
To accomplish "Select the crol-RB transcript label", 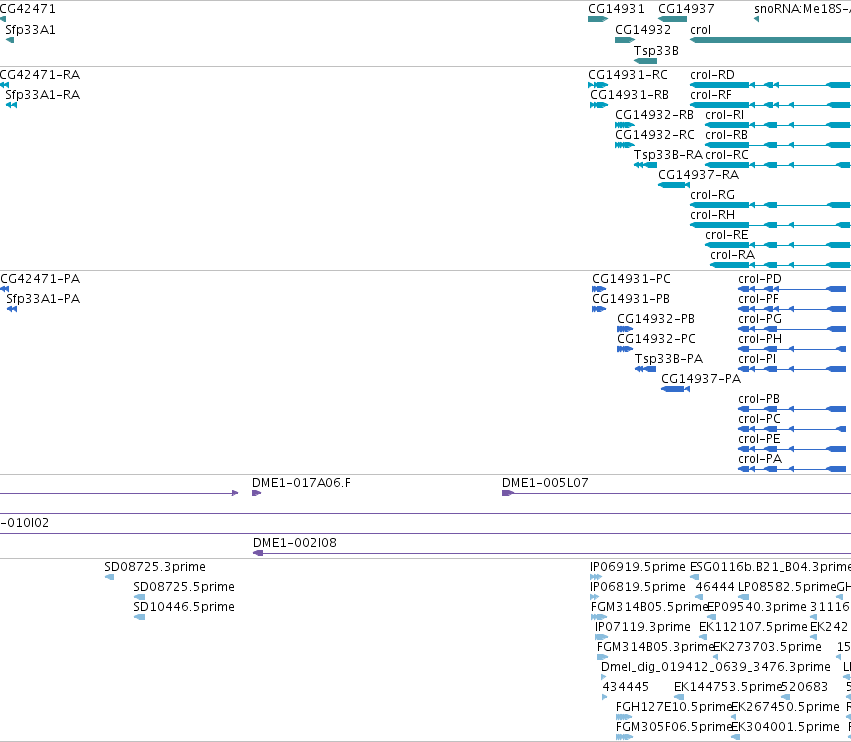I will (726, 135).
